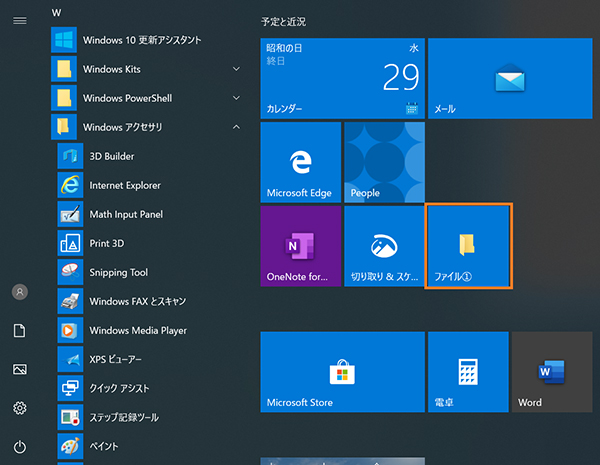The height and width of the screenshot is (465, 600).
Task: Open the People tile
Action: (x=385, y=162)
